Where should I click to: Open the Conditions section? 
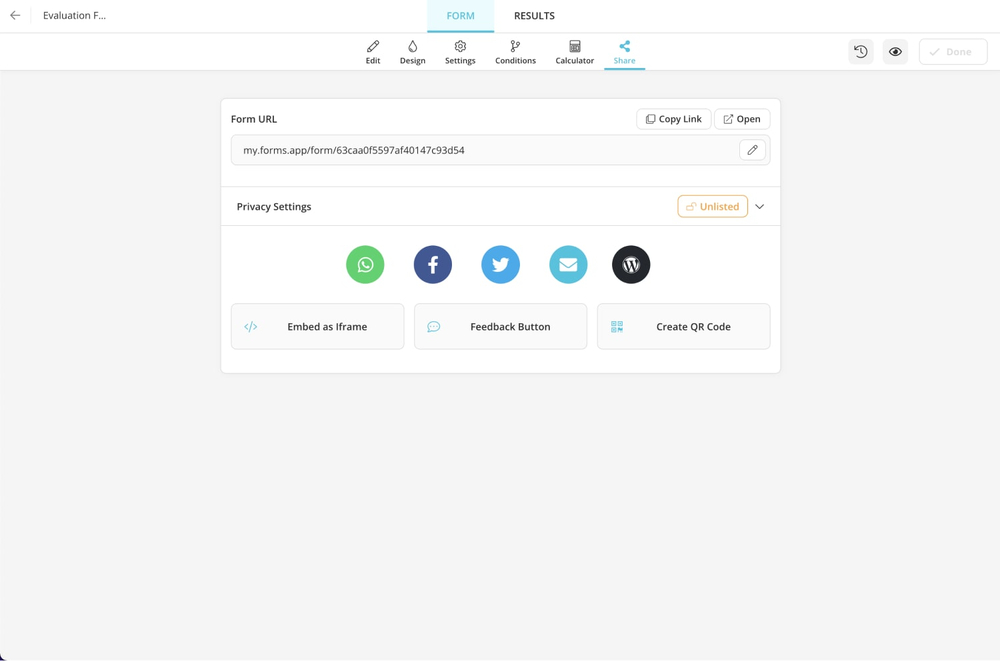click(x=515, y=52)
